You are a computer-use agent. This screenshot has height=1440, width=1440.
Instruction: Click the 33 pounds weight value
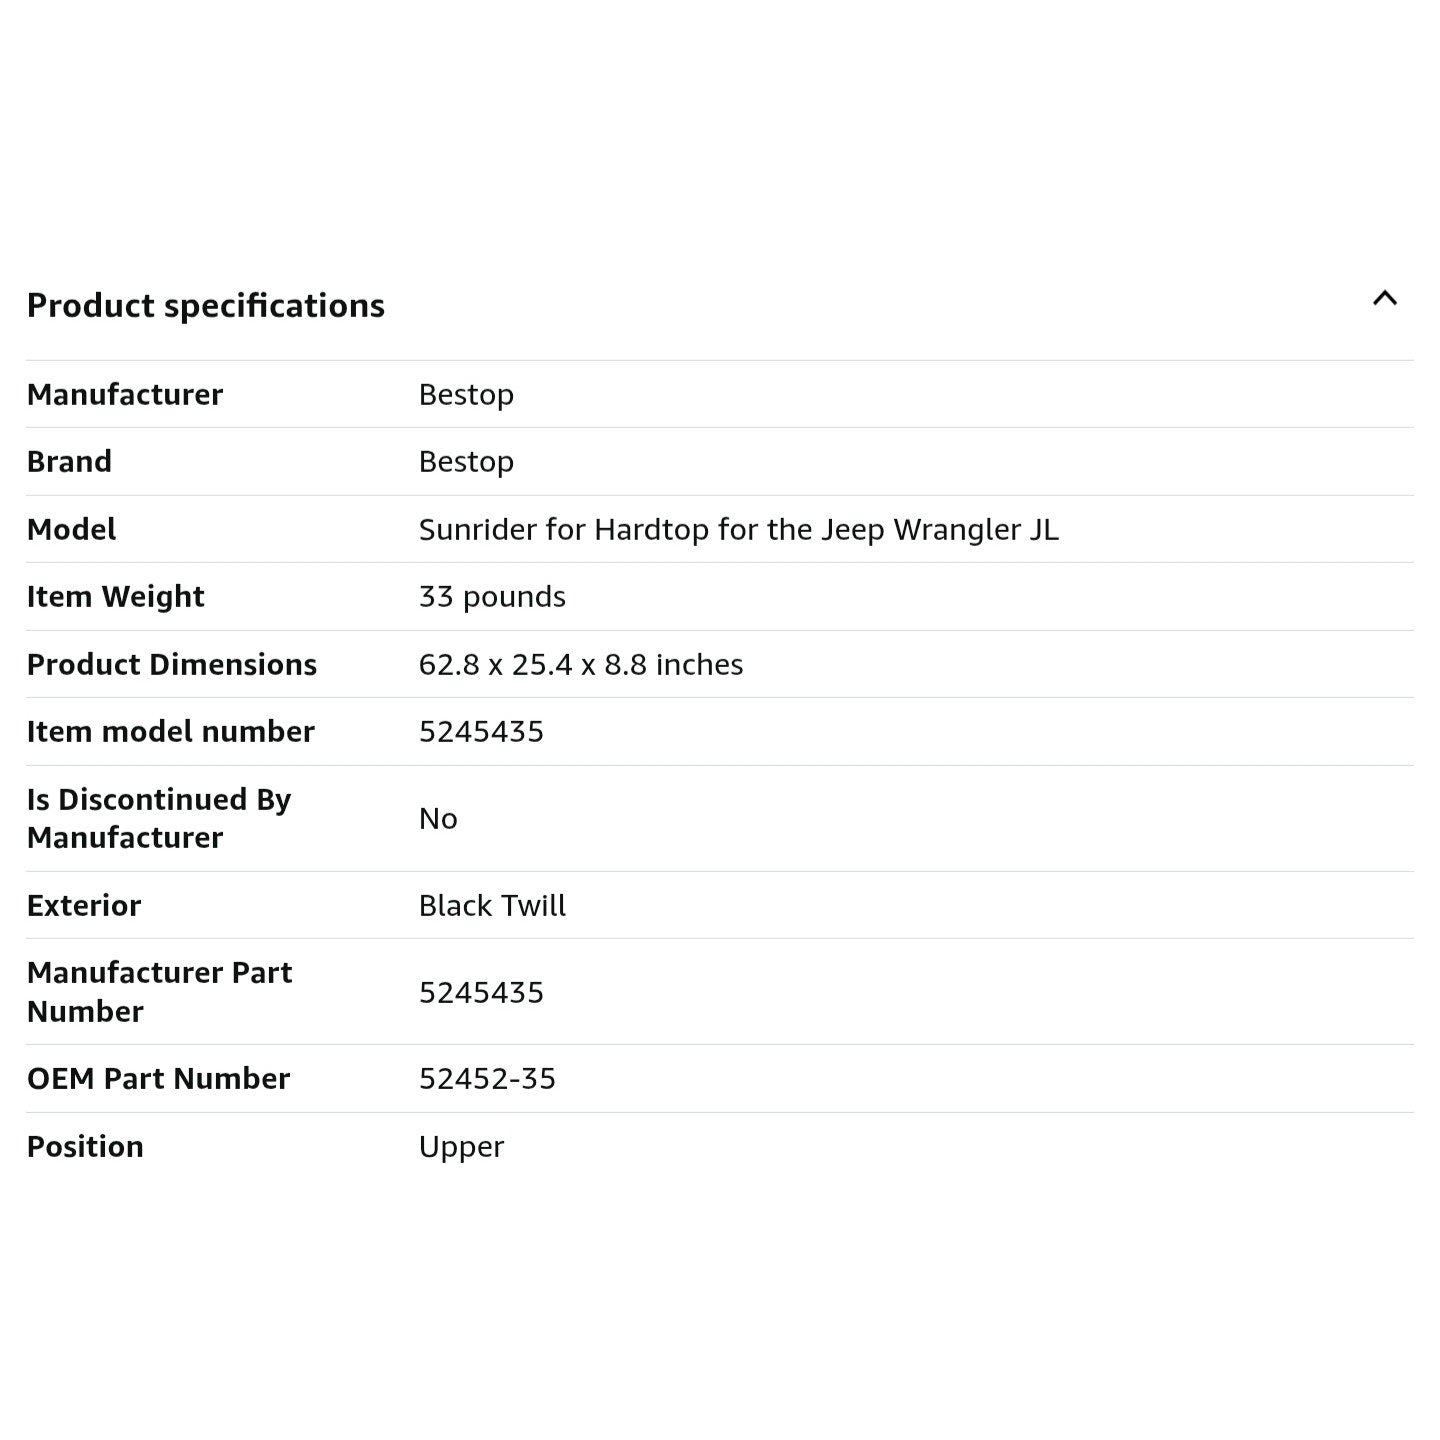click(x=492, y=597)
